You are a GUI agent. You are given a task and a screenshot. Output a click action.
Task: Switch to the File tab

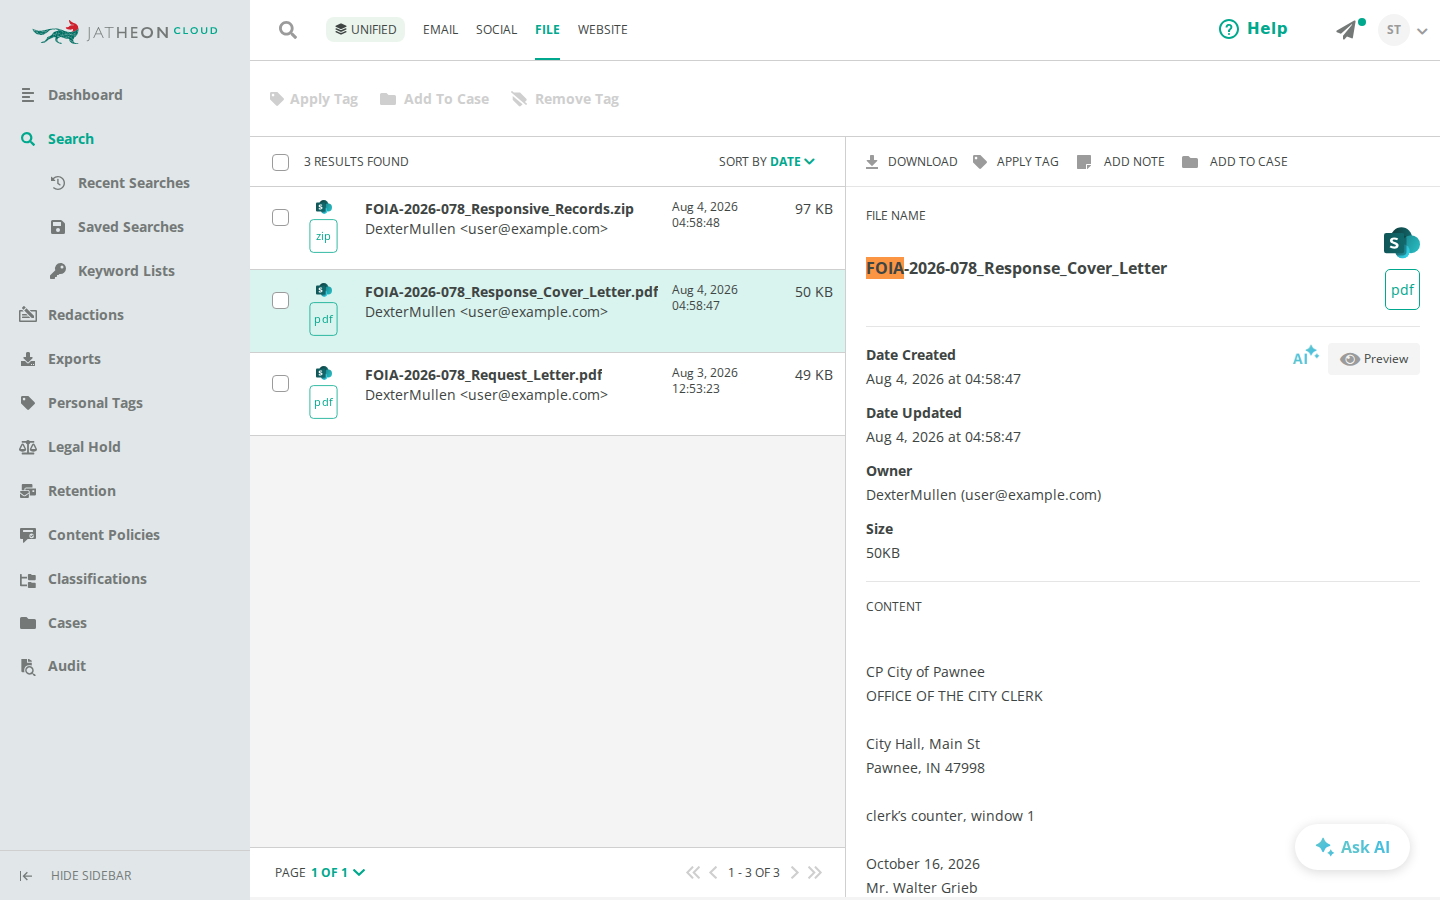pyautogui.click(x=547, y=30)
